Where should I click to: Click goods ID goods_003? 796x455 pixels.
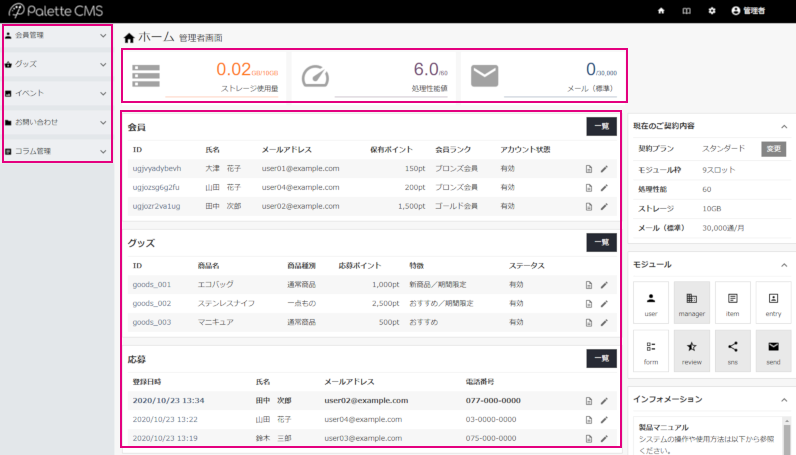(152, 322)
